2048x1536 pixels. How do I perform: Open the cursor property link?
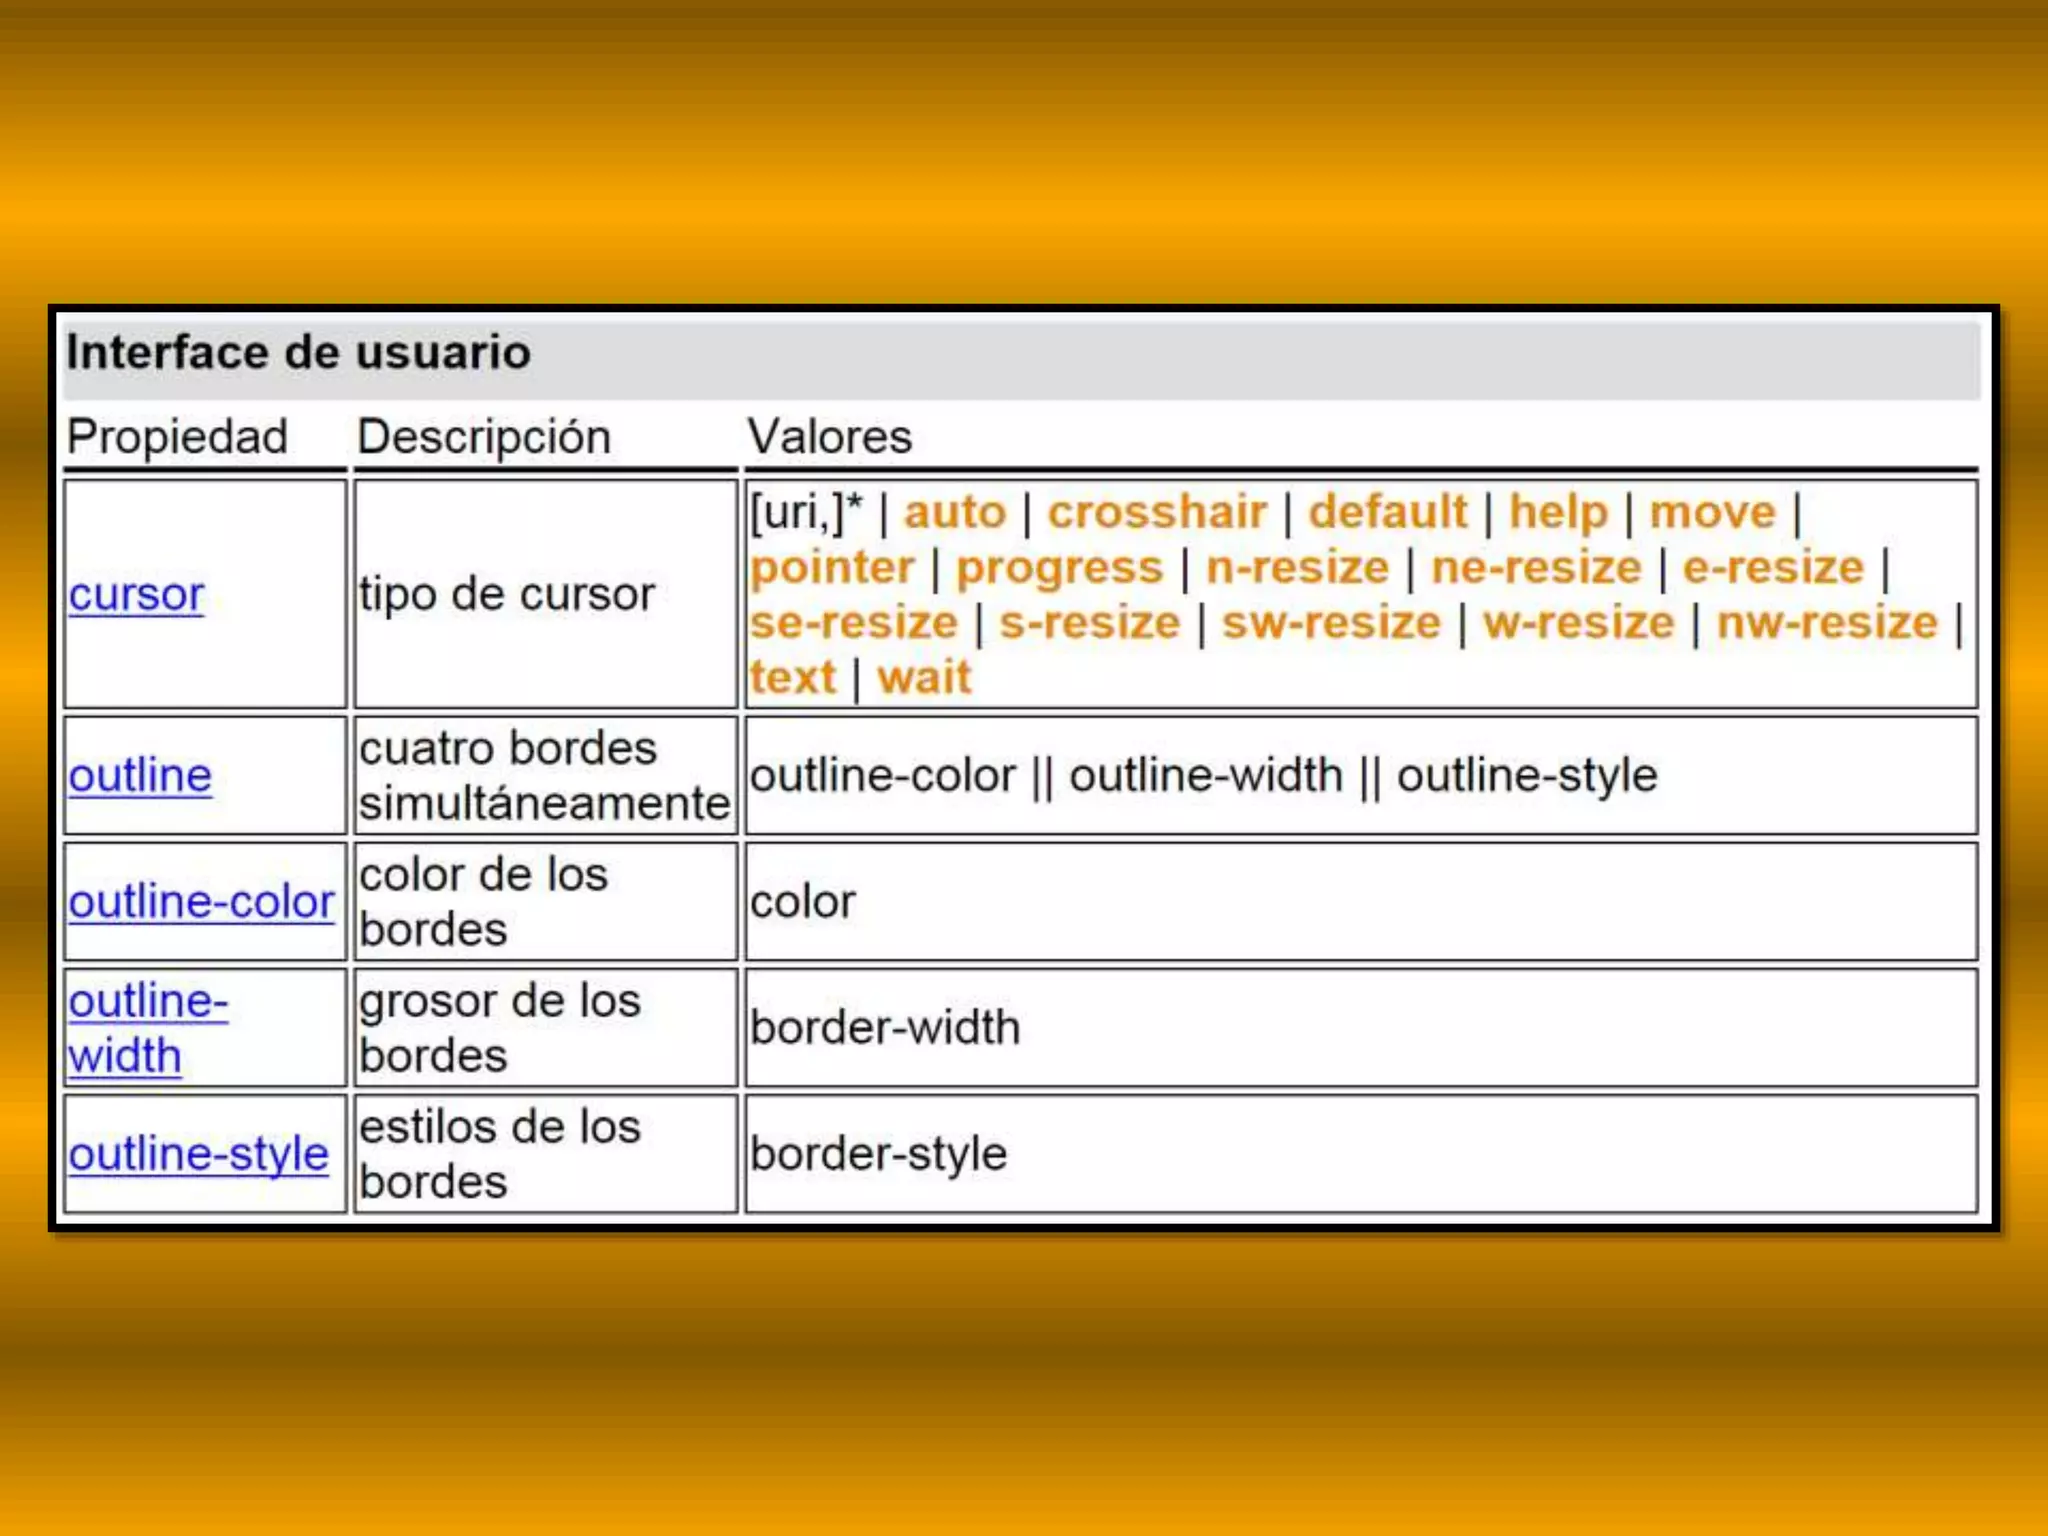click(136, 595)
